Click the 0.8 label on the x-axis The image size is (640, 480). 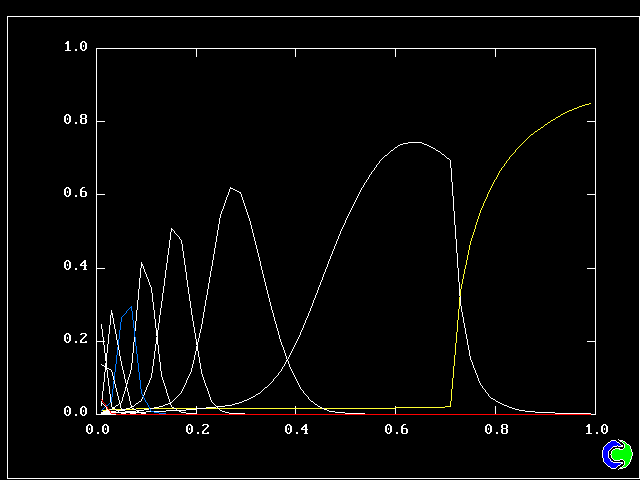pyautogui.click(x=495, y=429)
